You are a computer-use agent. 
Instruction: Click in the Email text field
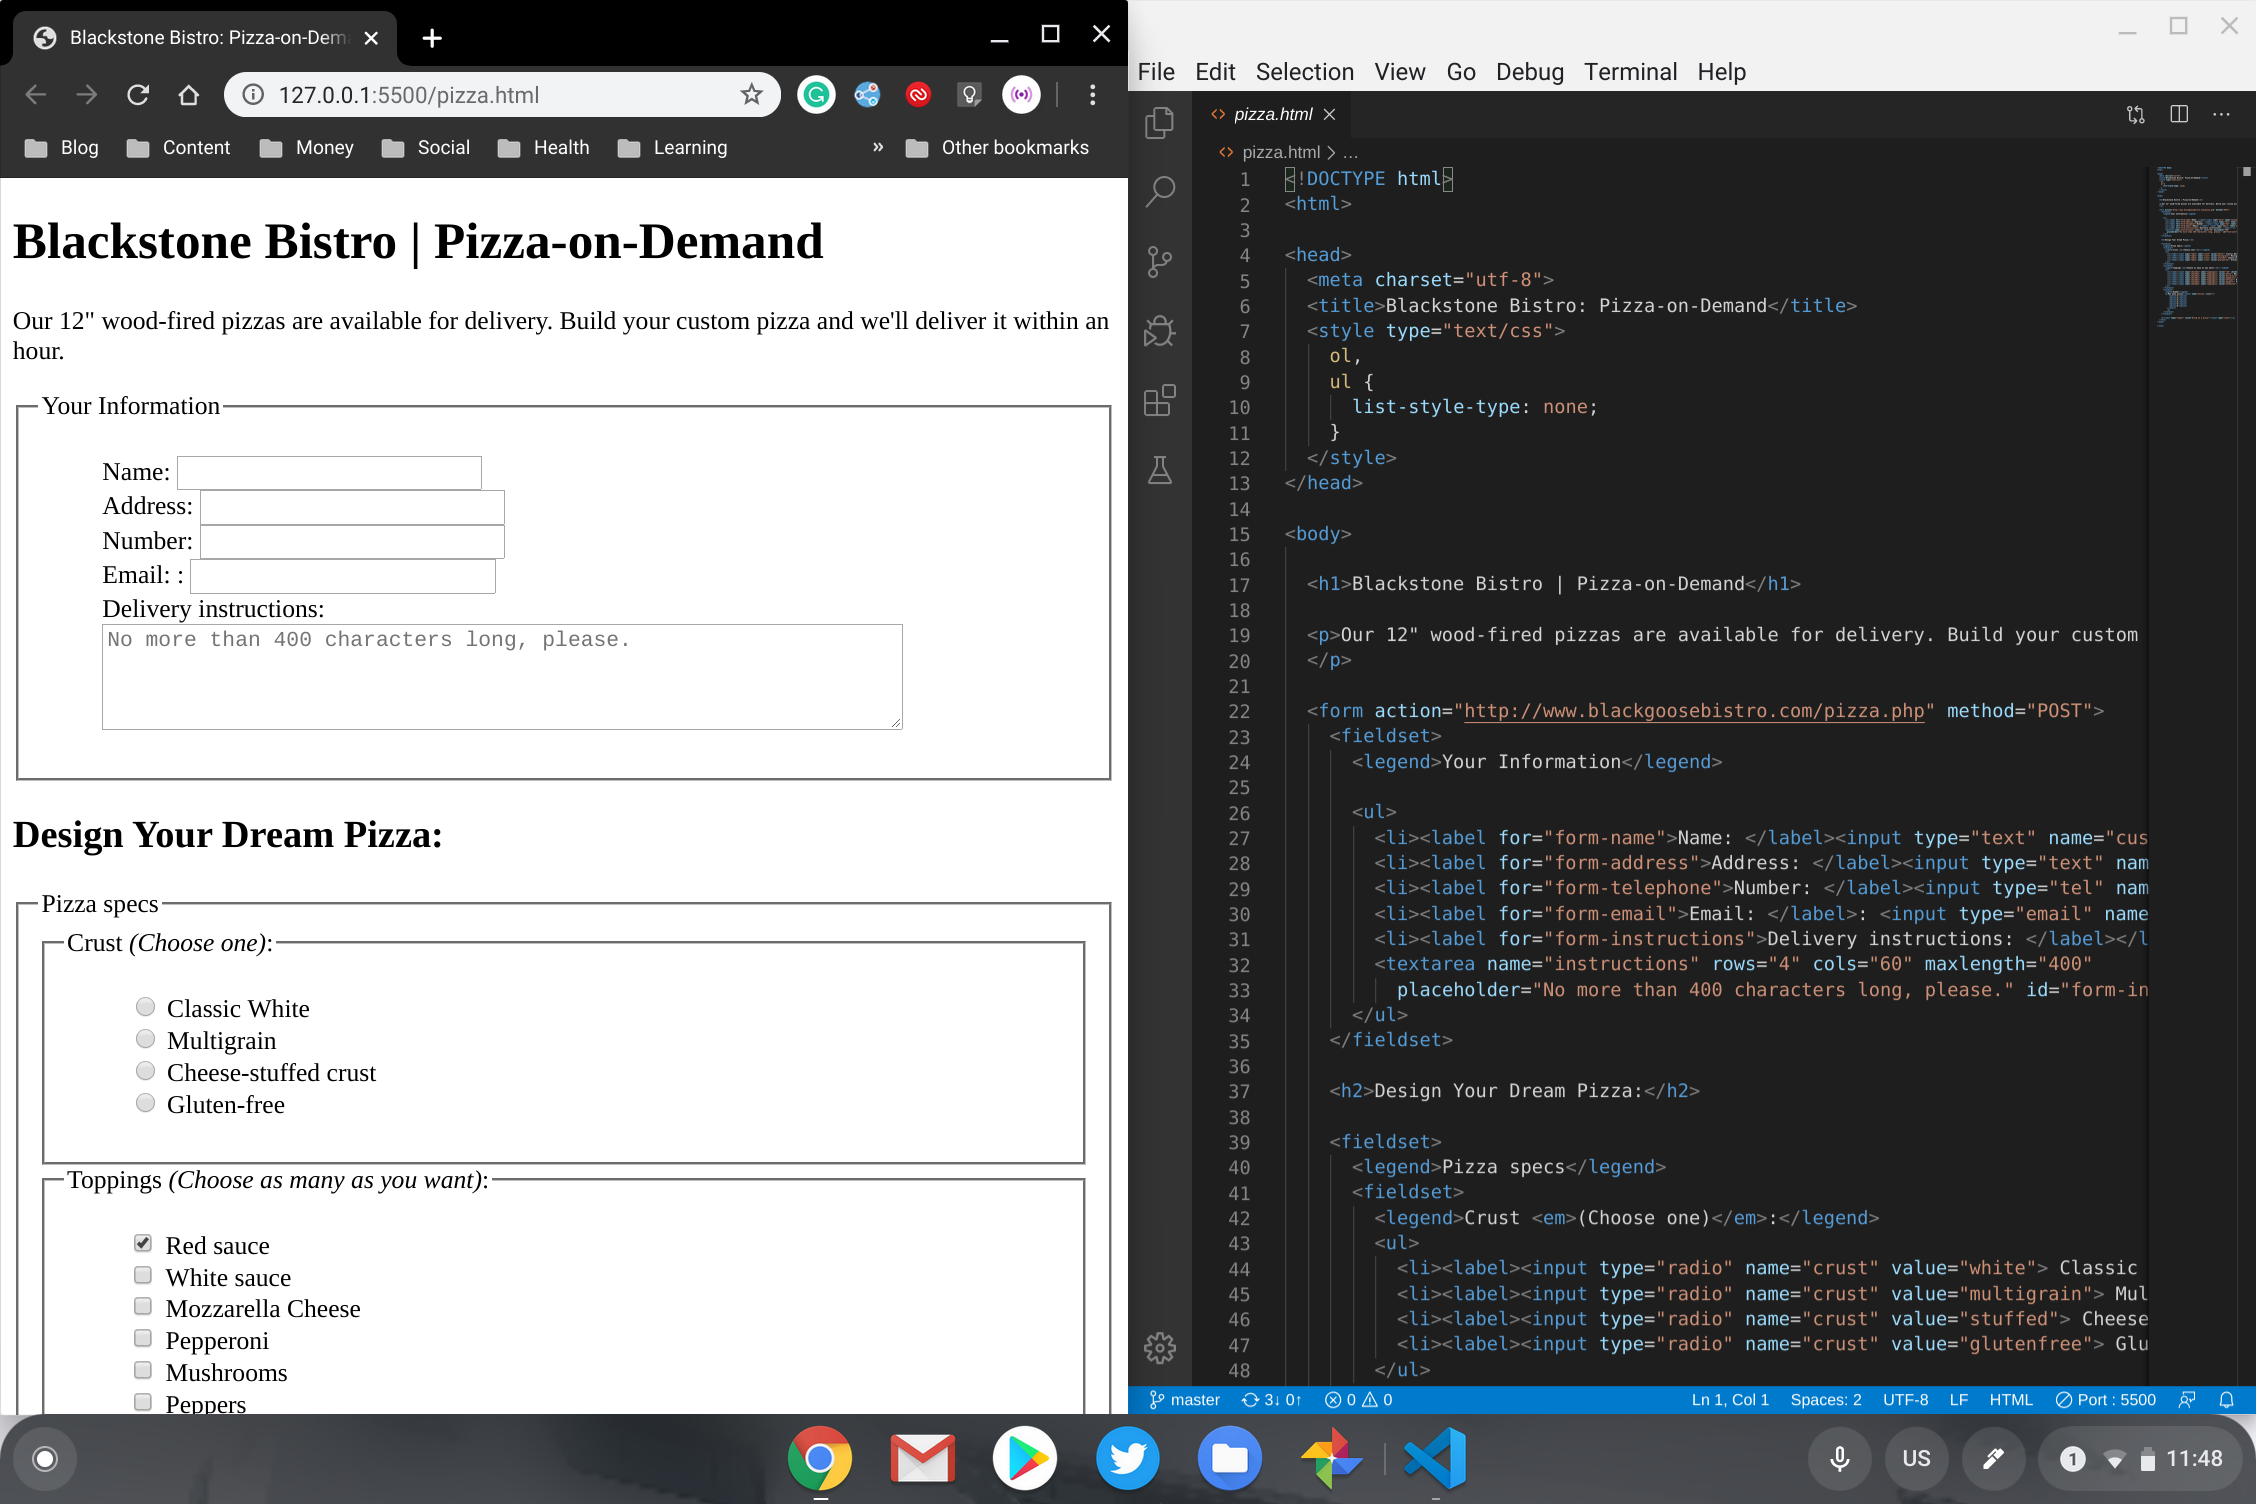[x=343, y=576]
